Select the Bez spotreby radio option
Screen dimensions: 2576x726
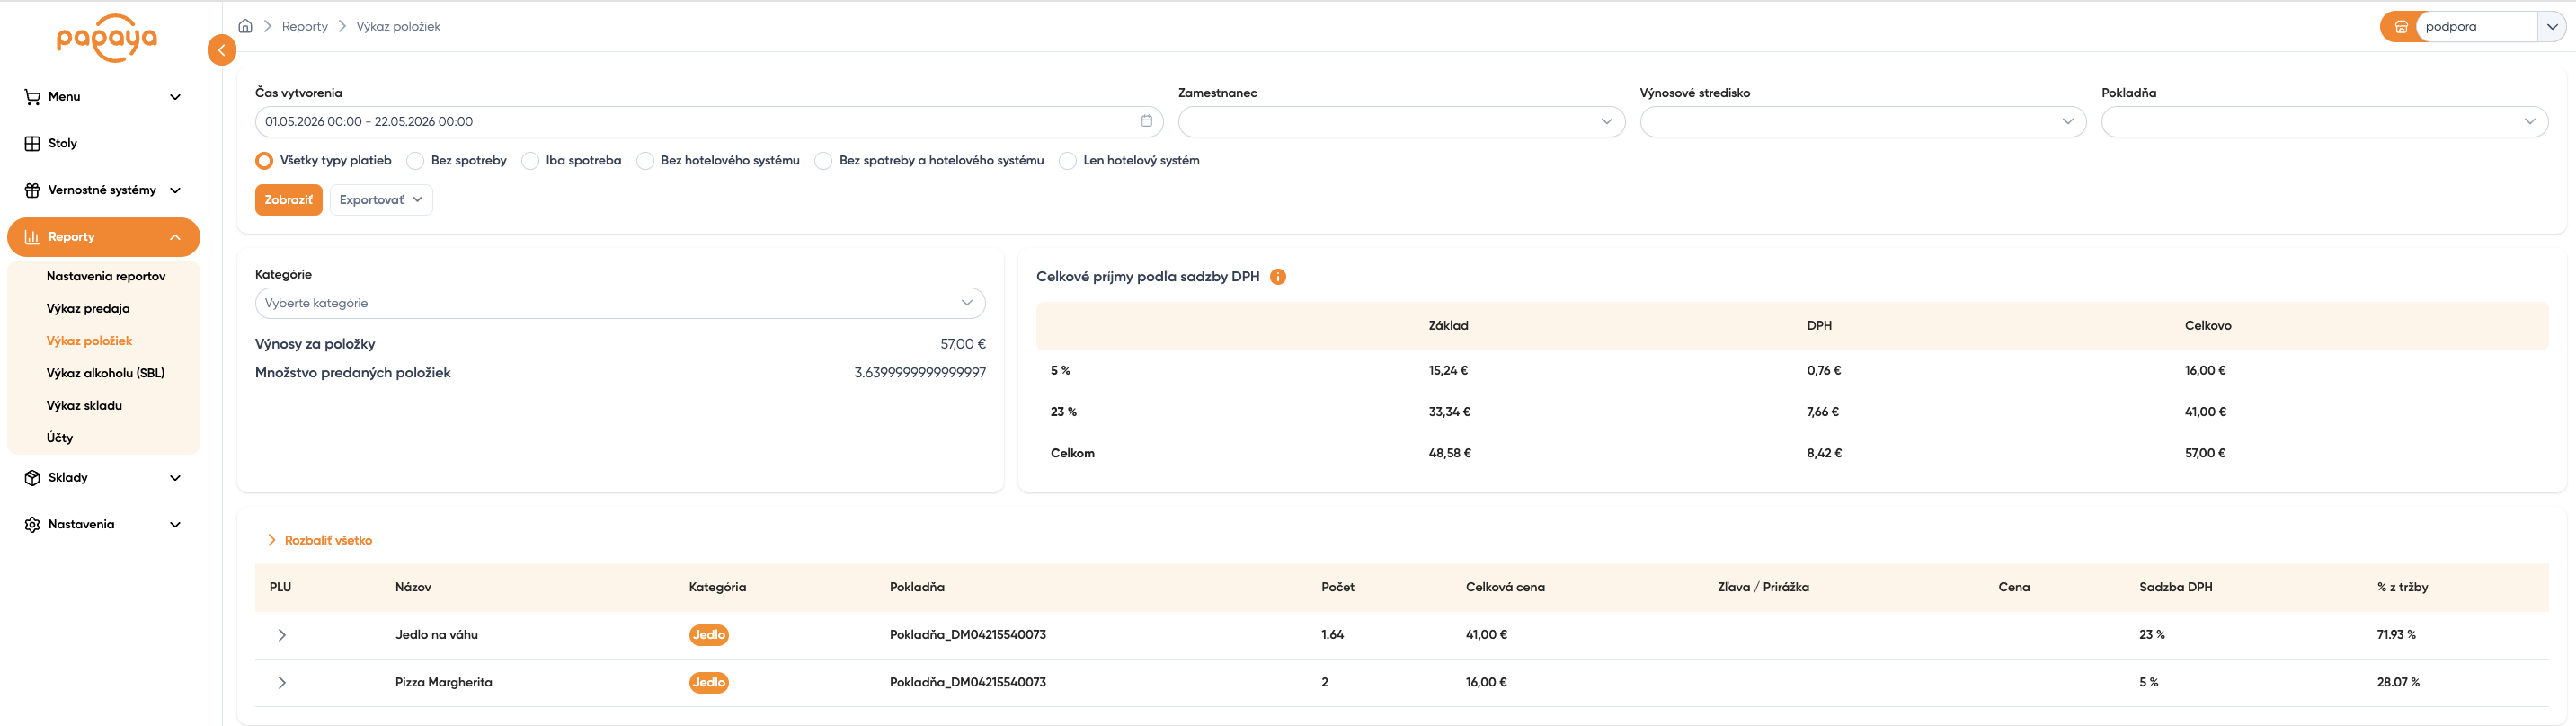pos(415,161)
